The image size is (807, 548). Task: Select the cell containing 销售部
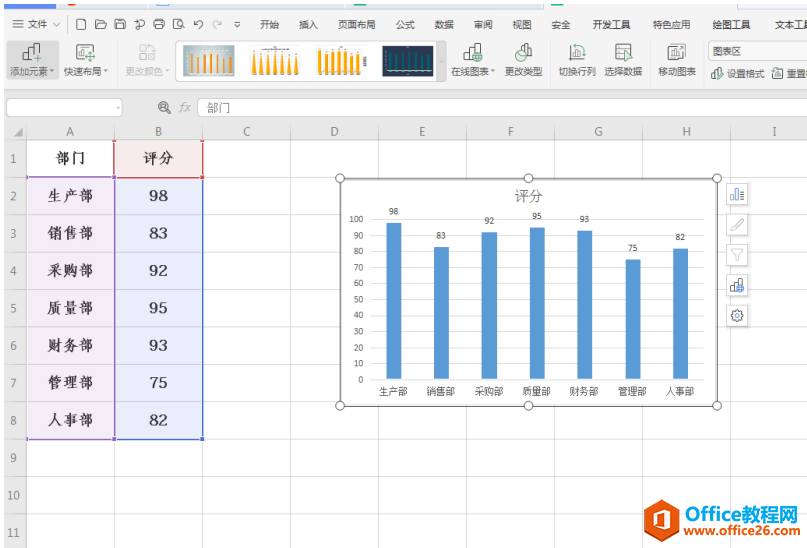click(71, 233)
